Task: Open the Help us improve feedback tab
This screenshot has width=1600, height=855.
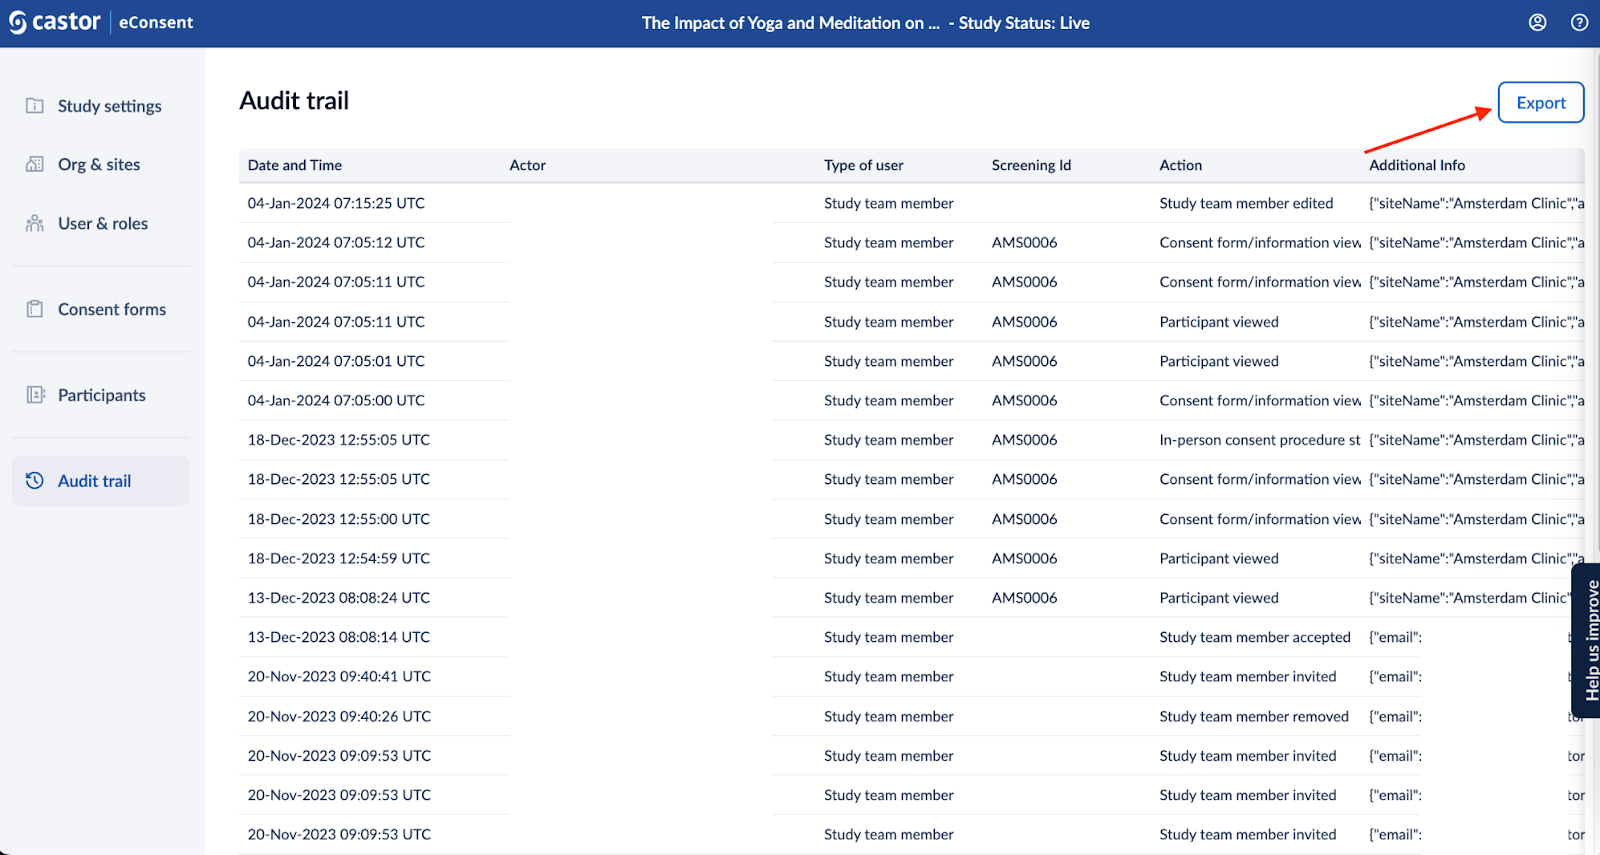Action: coord(1587,640)
